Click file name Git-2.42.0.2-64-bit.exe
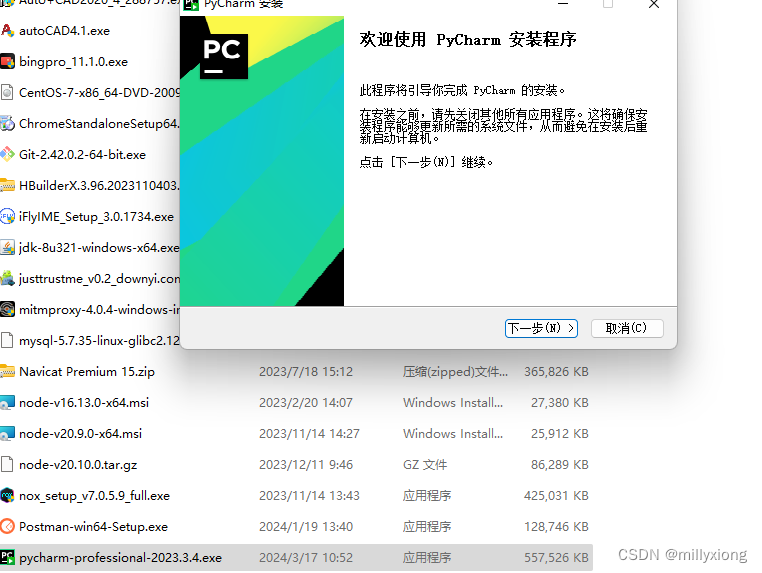 coord(83,155)
